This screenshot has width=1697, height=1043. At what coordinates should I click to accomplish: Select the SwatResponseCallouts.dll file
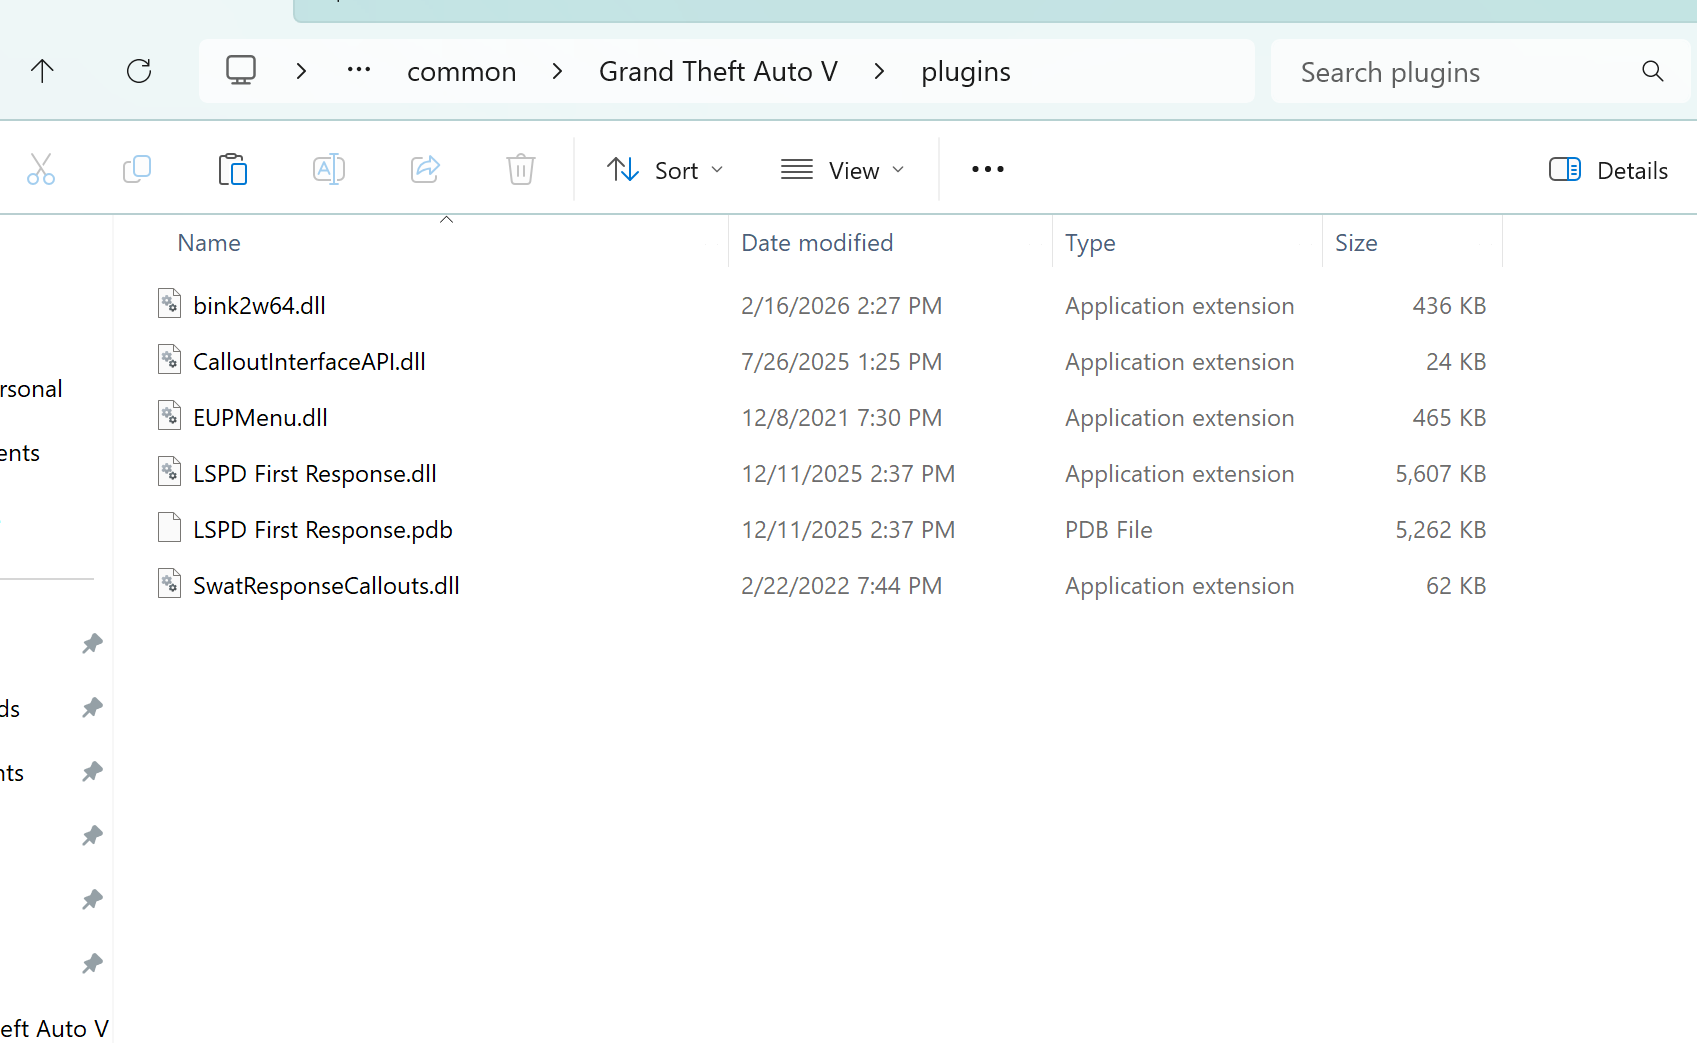click(326, 586)
